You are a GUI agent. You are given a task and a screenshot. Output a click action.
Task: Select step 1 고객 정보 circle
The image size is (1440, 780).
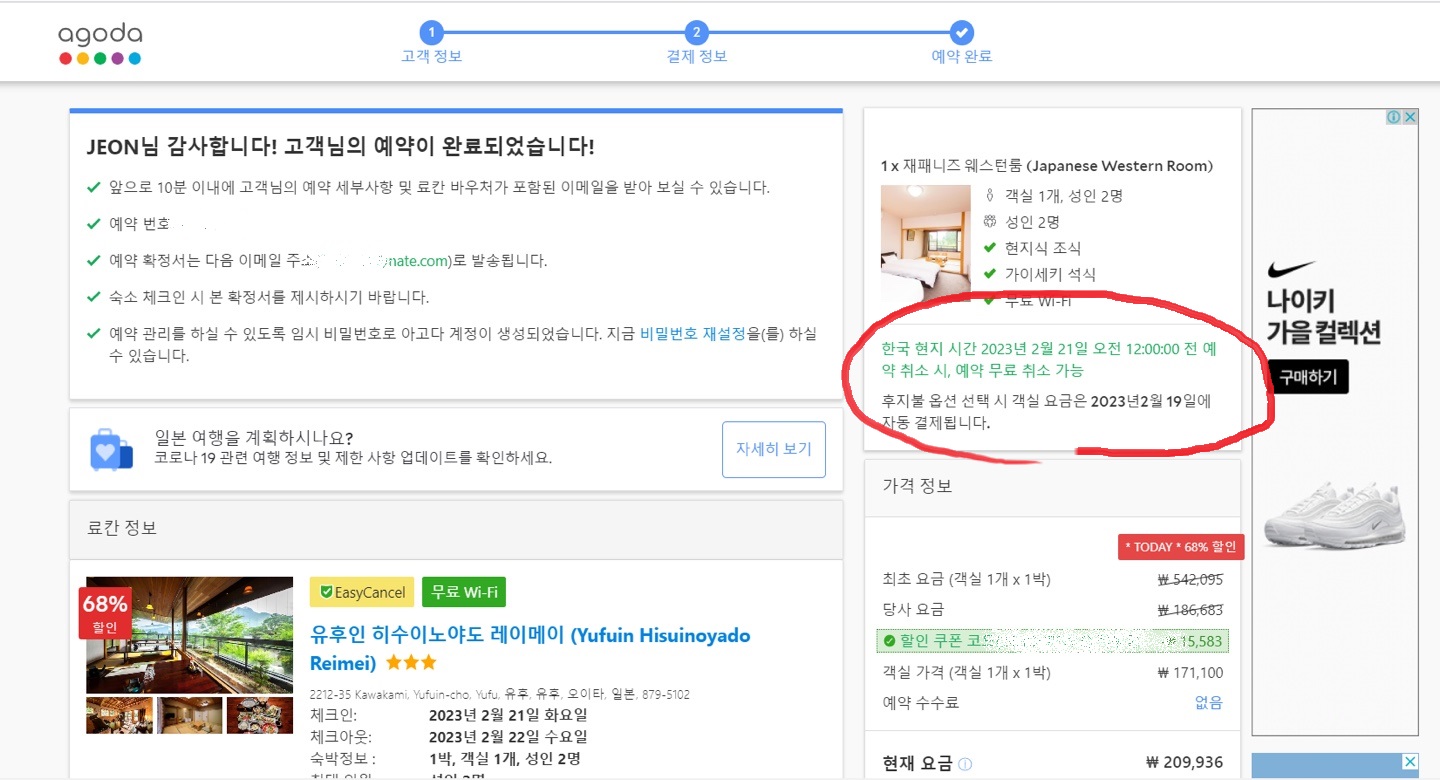coord(431,33)
